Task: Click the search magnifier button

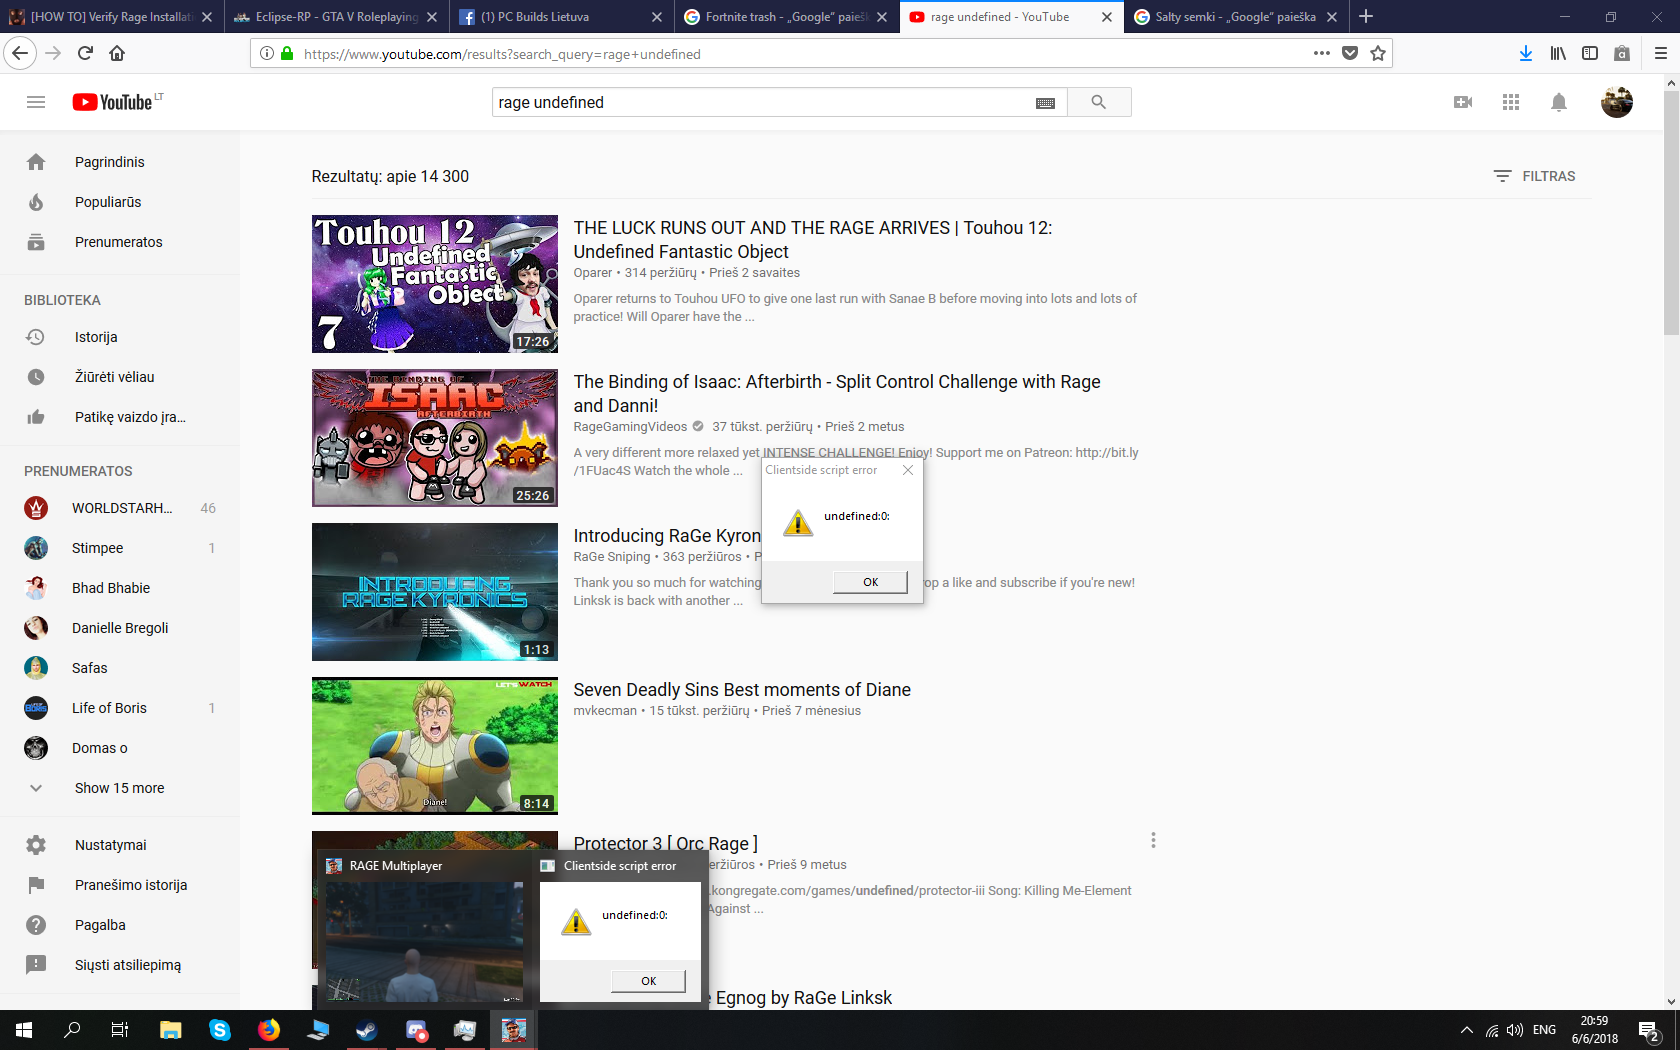Action: pyautogui.click(x=1099, y=102)
